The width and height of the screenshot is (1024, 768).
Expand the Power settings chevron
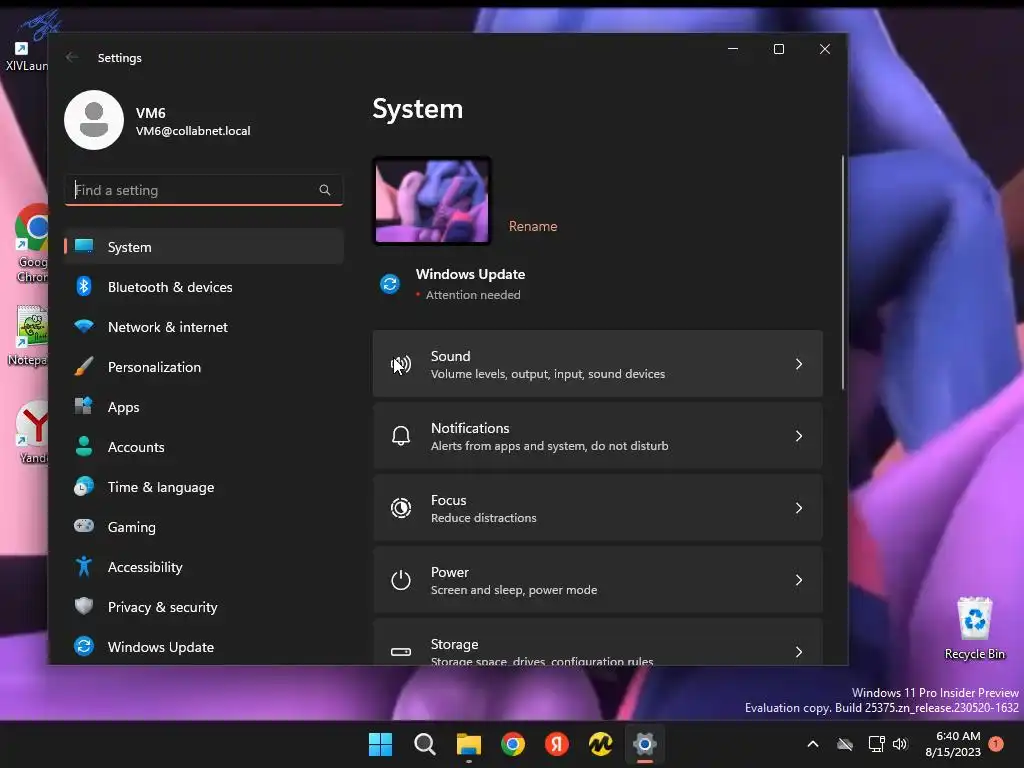(799, 580)
